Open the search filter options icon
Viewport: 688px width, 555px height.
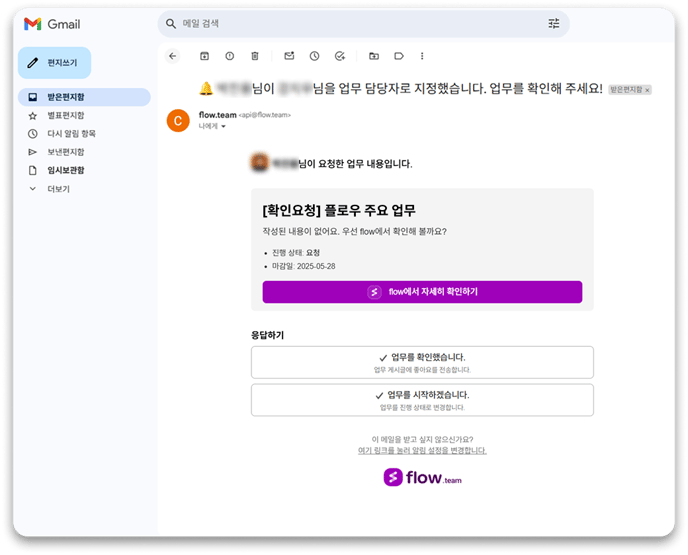(x=554, y=23)
